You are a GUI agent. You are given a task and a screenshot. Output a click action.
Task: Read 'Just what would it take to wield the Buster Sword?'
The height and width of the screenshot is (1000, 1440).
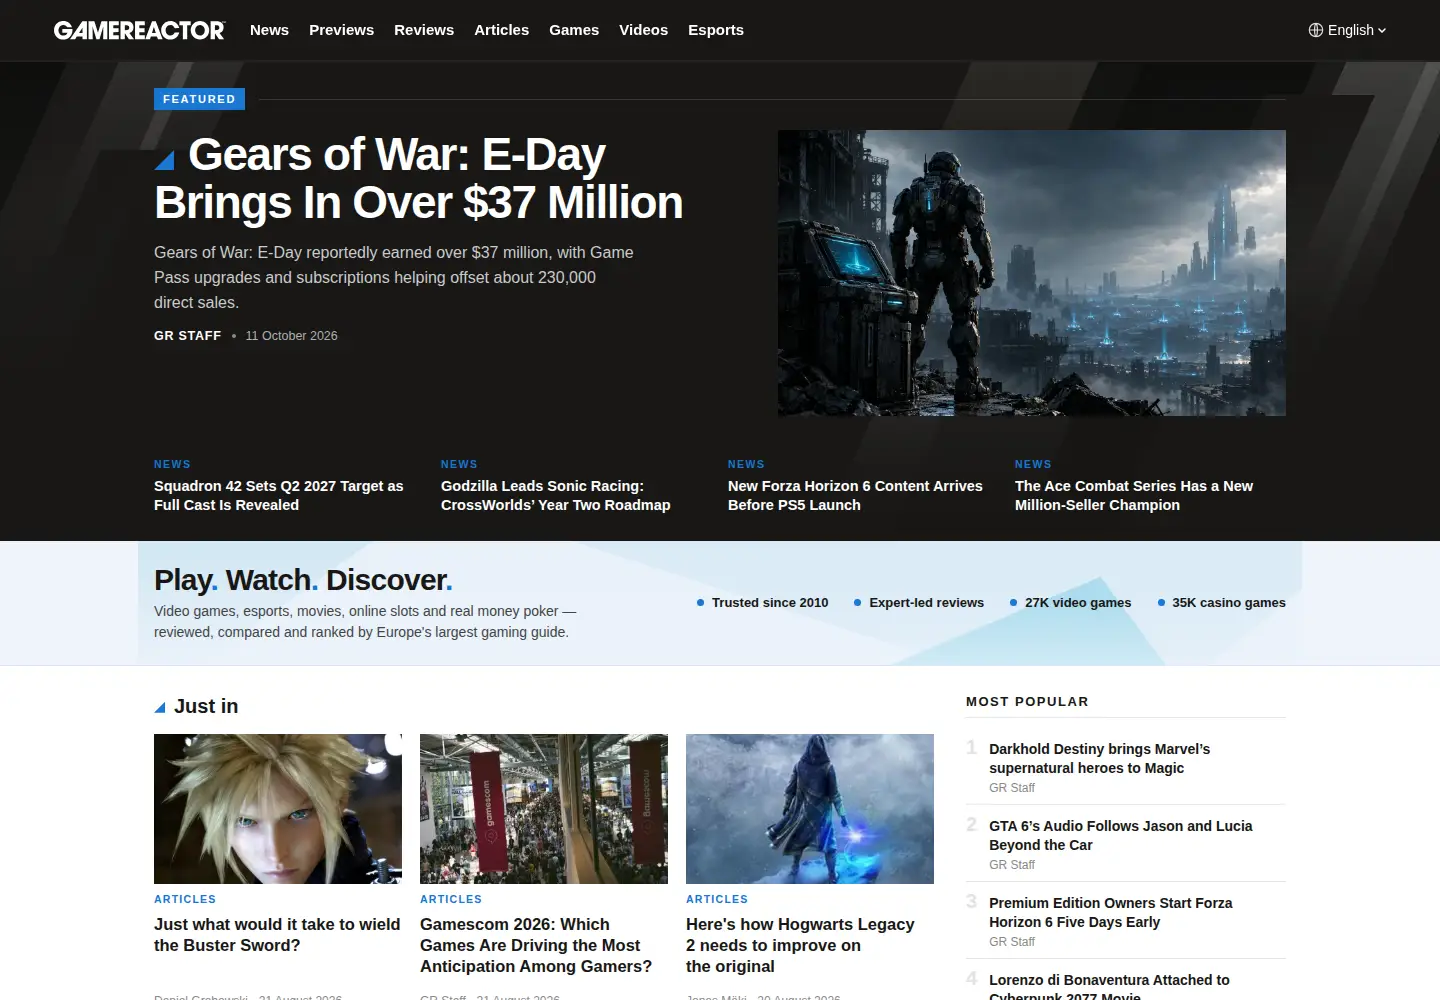click(277, 935)
